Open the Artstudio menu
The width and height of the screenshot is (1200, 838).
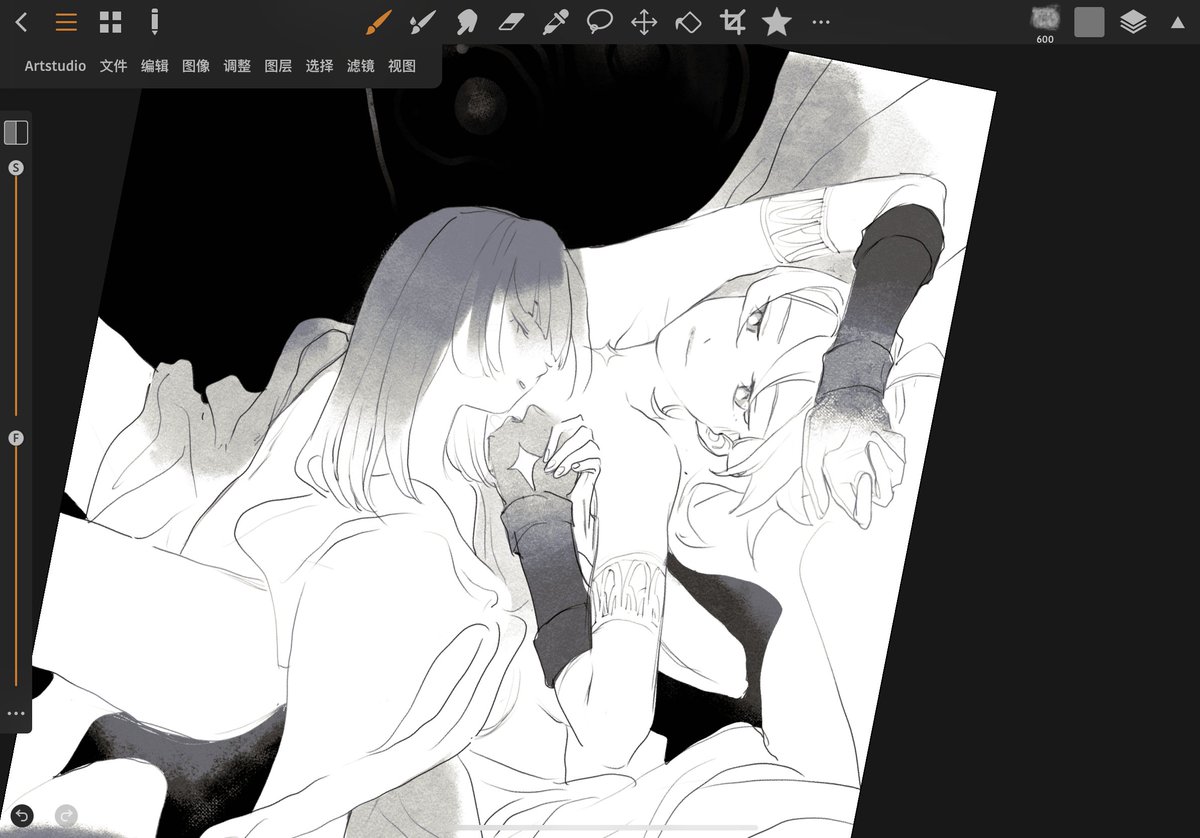click(x=55, y=66)
